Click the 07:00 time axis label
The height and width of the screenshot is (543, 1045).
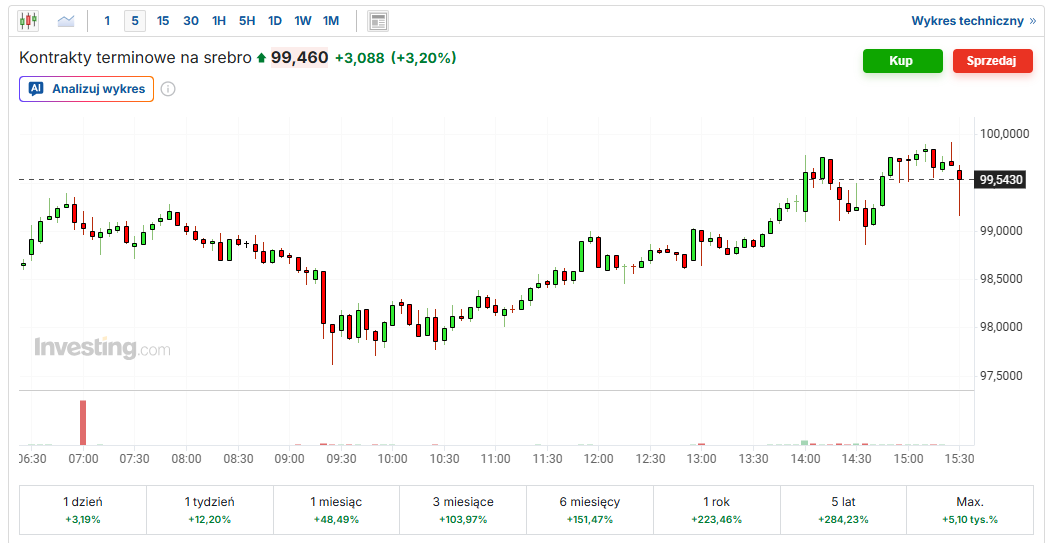click(x=83, y=458)
